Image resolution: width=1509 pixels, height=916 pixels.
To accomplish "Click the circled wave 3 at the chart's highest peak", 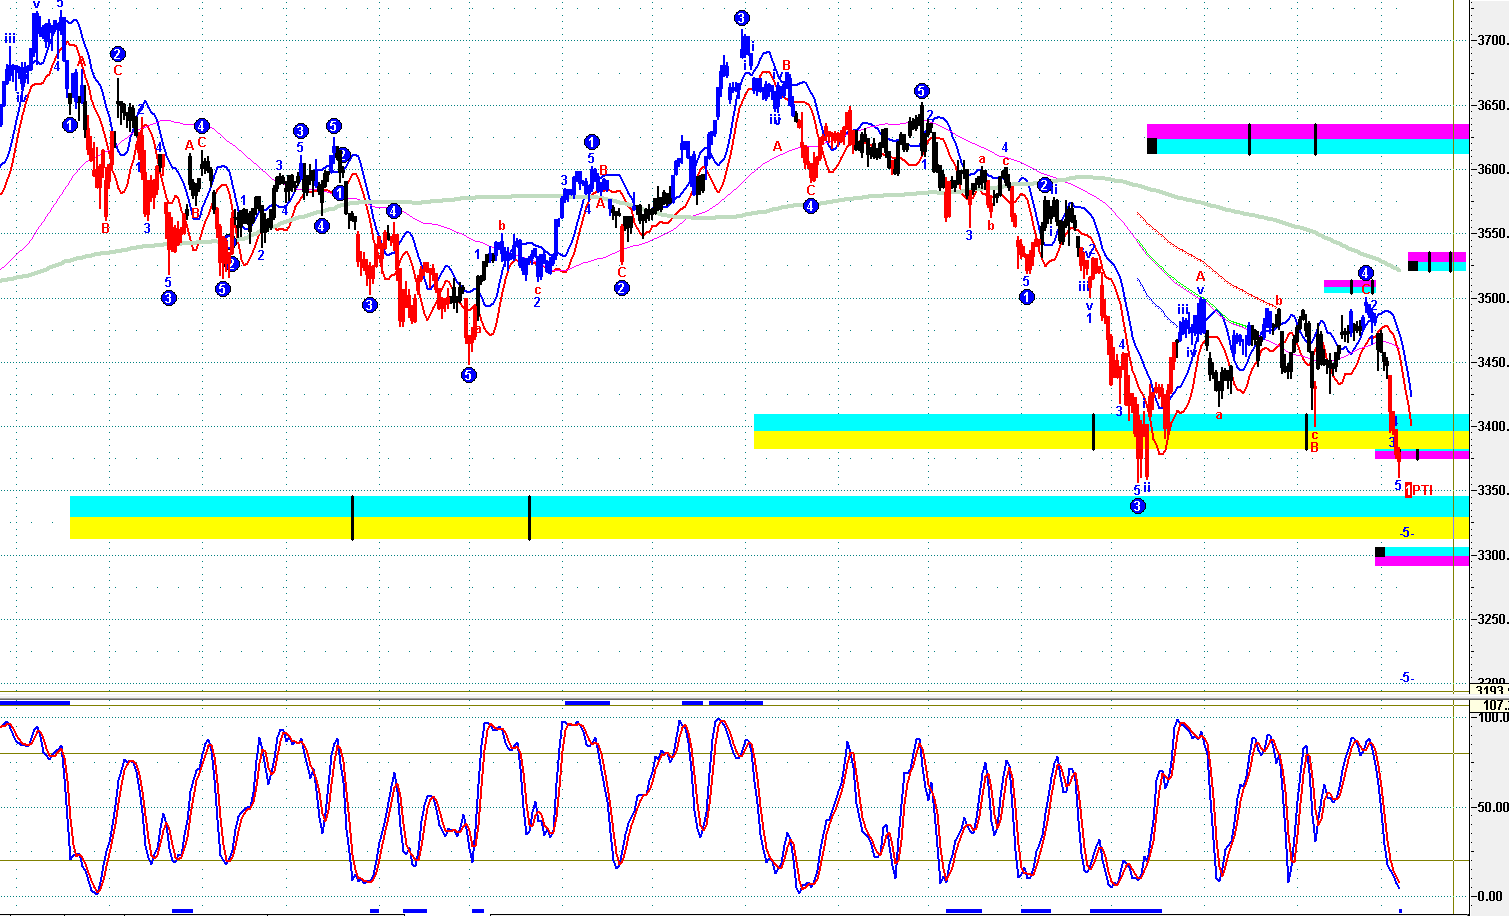I will pos(741,18).
